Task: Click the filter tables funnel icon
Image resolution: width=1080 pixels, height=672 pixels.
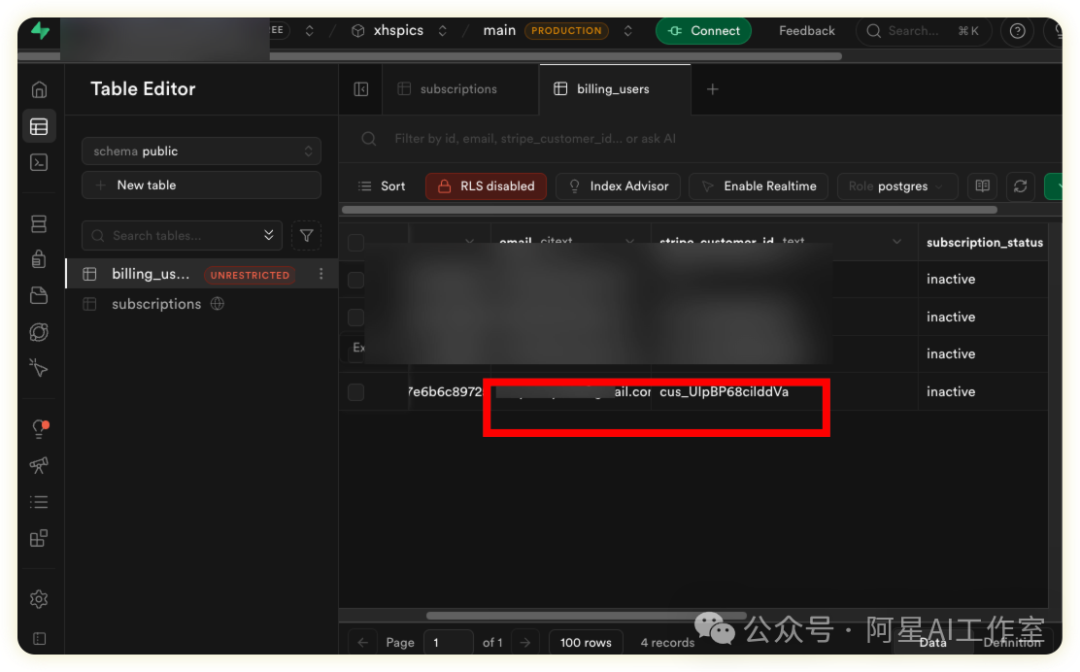Action: click(x=306, y=236)
